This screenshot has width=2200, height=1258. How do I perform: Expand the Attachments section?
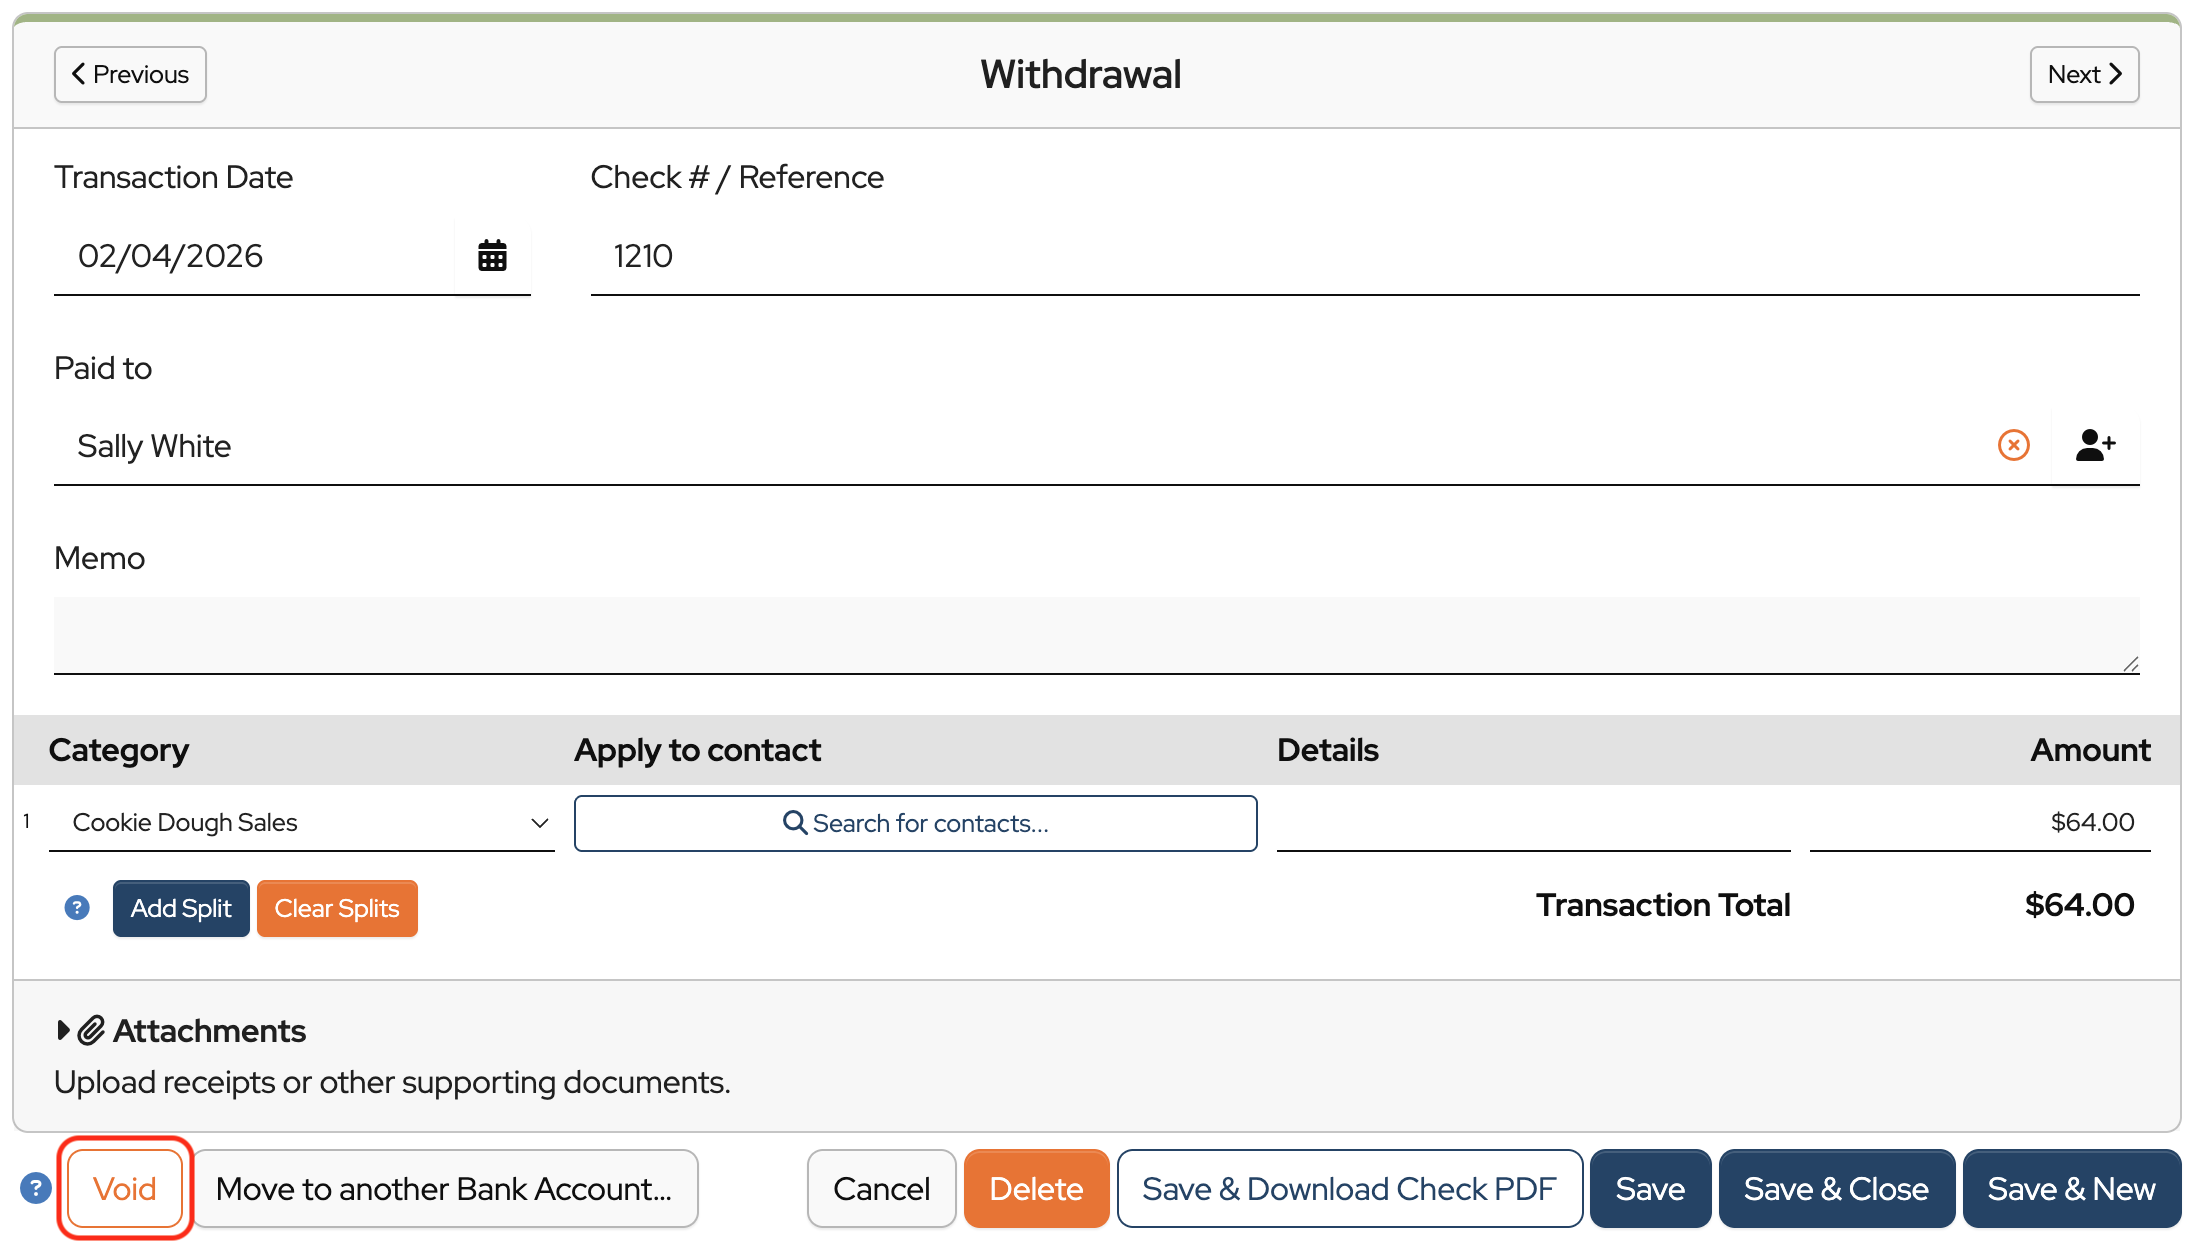(64, 1030)
